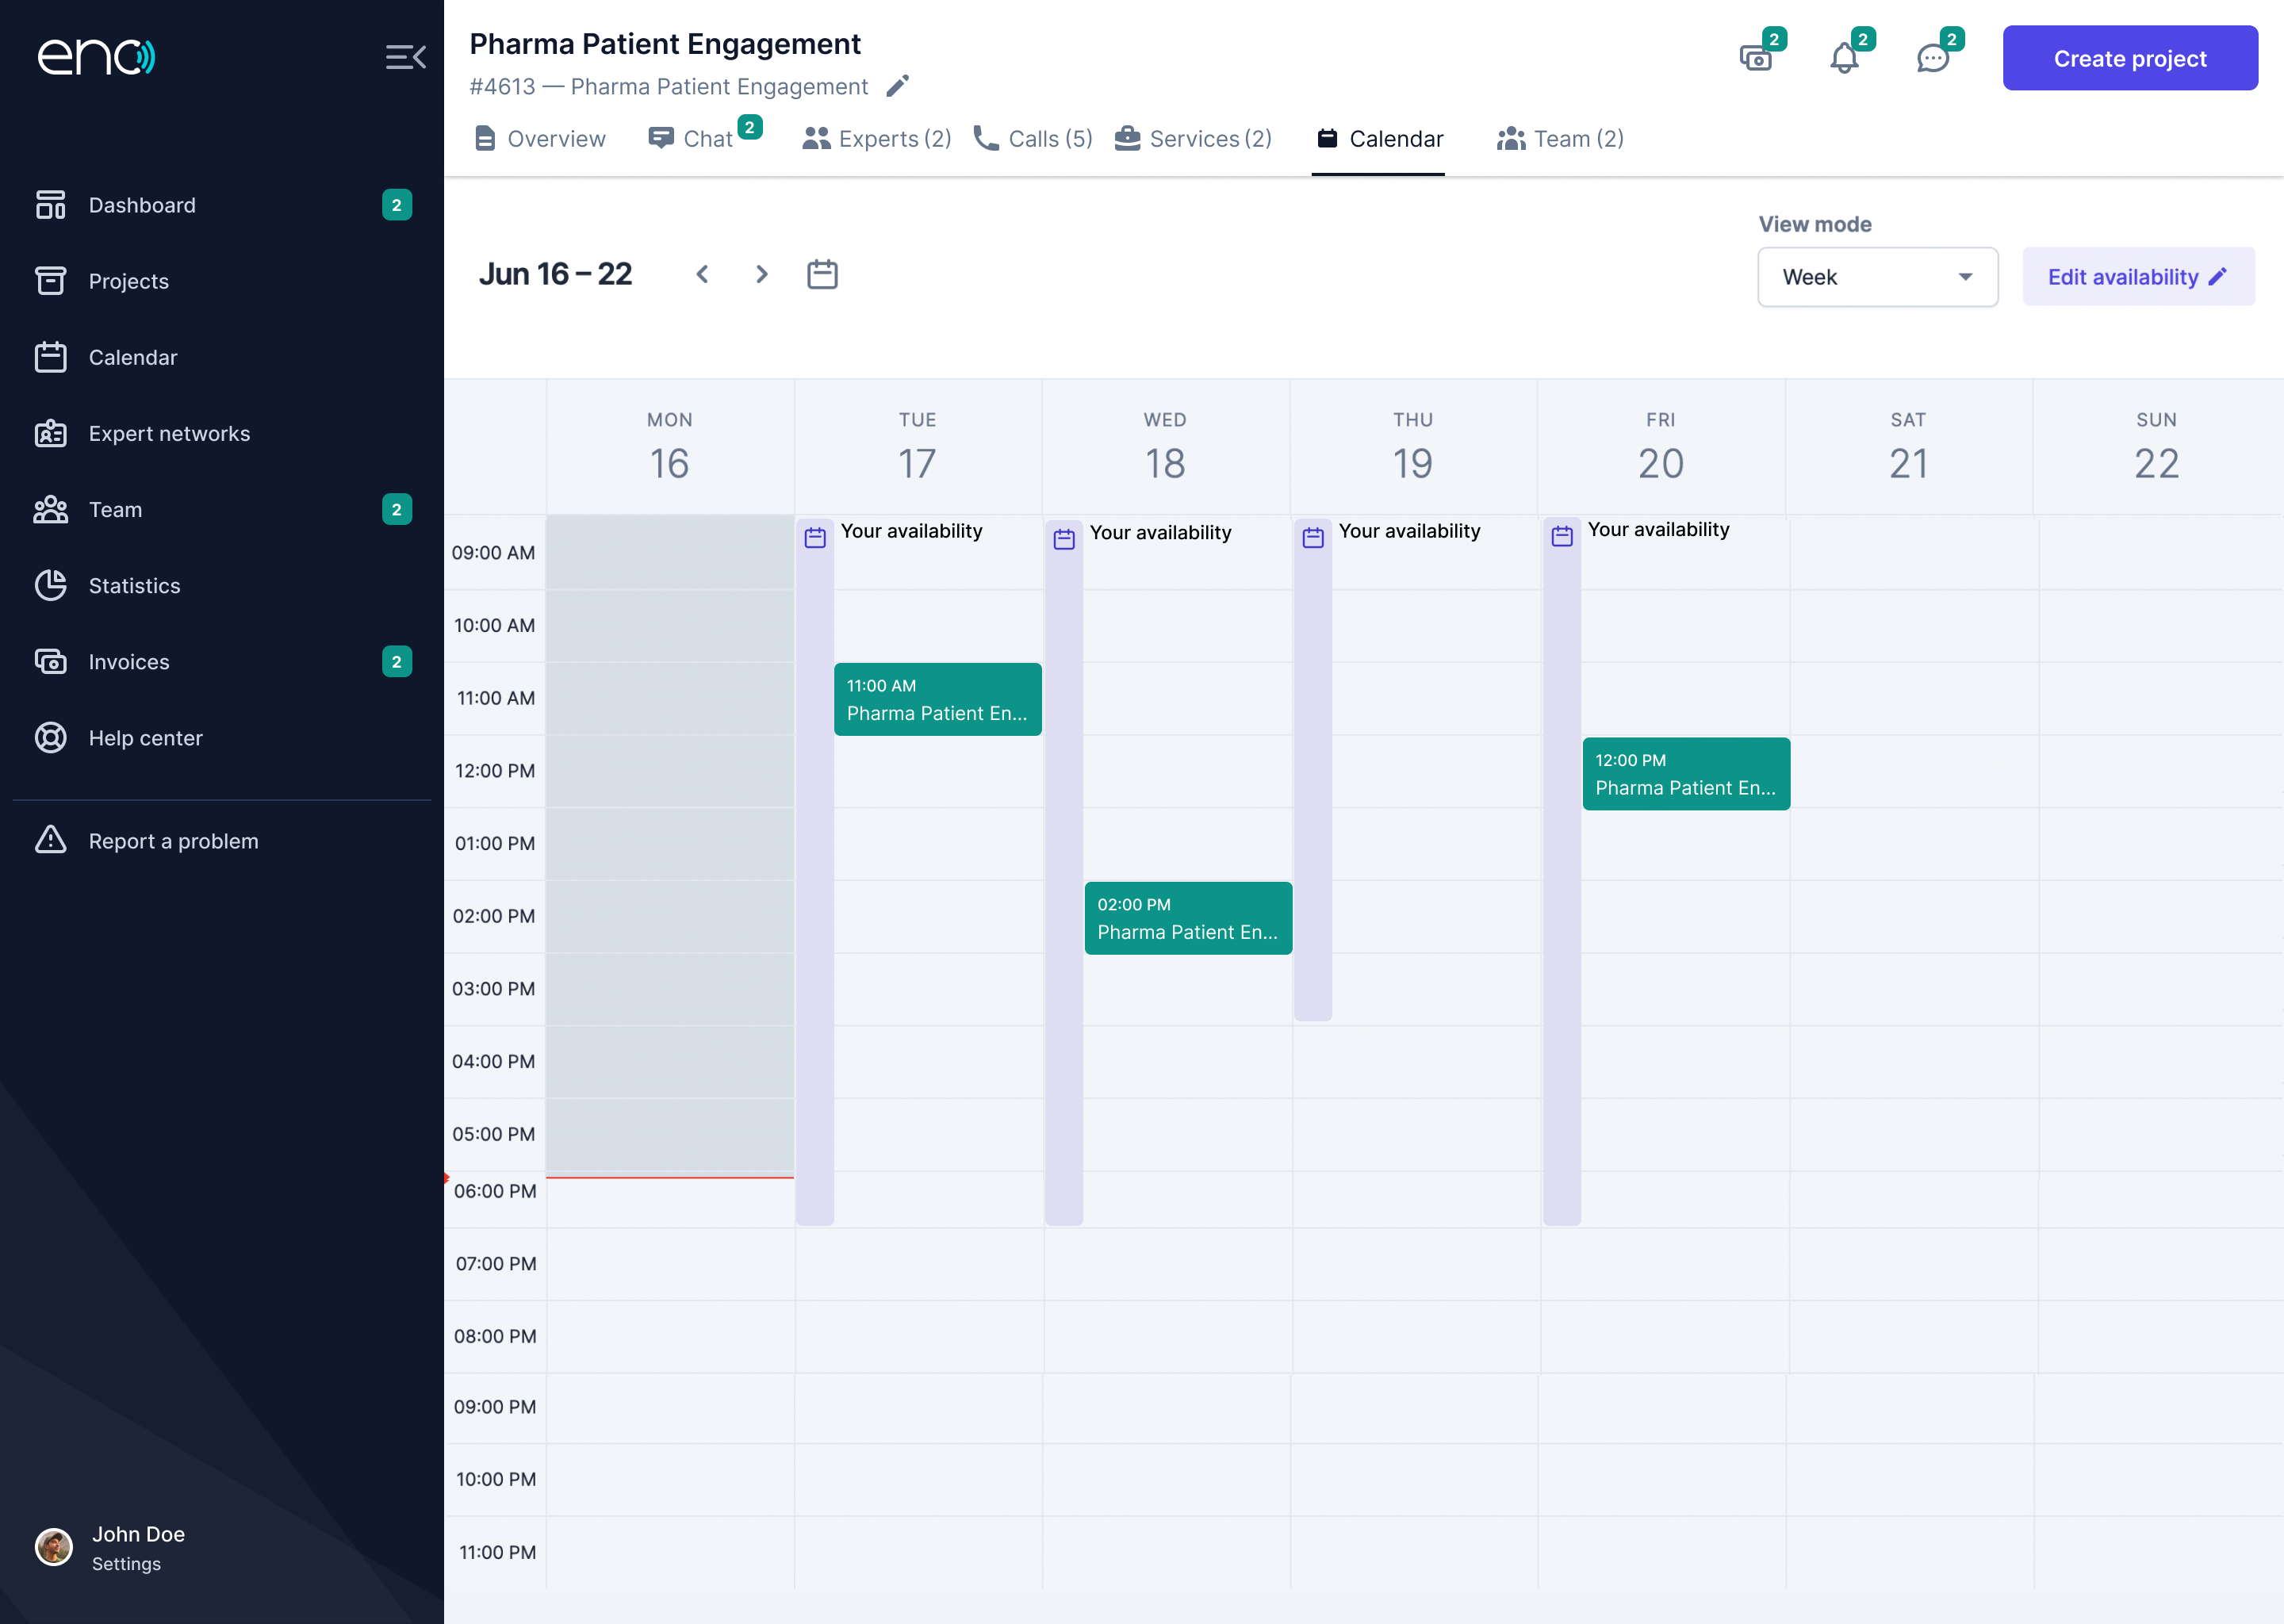Click the Edit availability button
2284x1624 pixels.
pos(2137,277)
